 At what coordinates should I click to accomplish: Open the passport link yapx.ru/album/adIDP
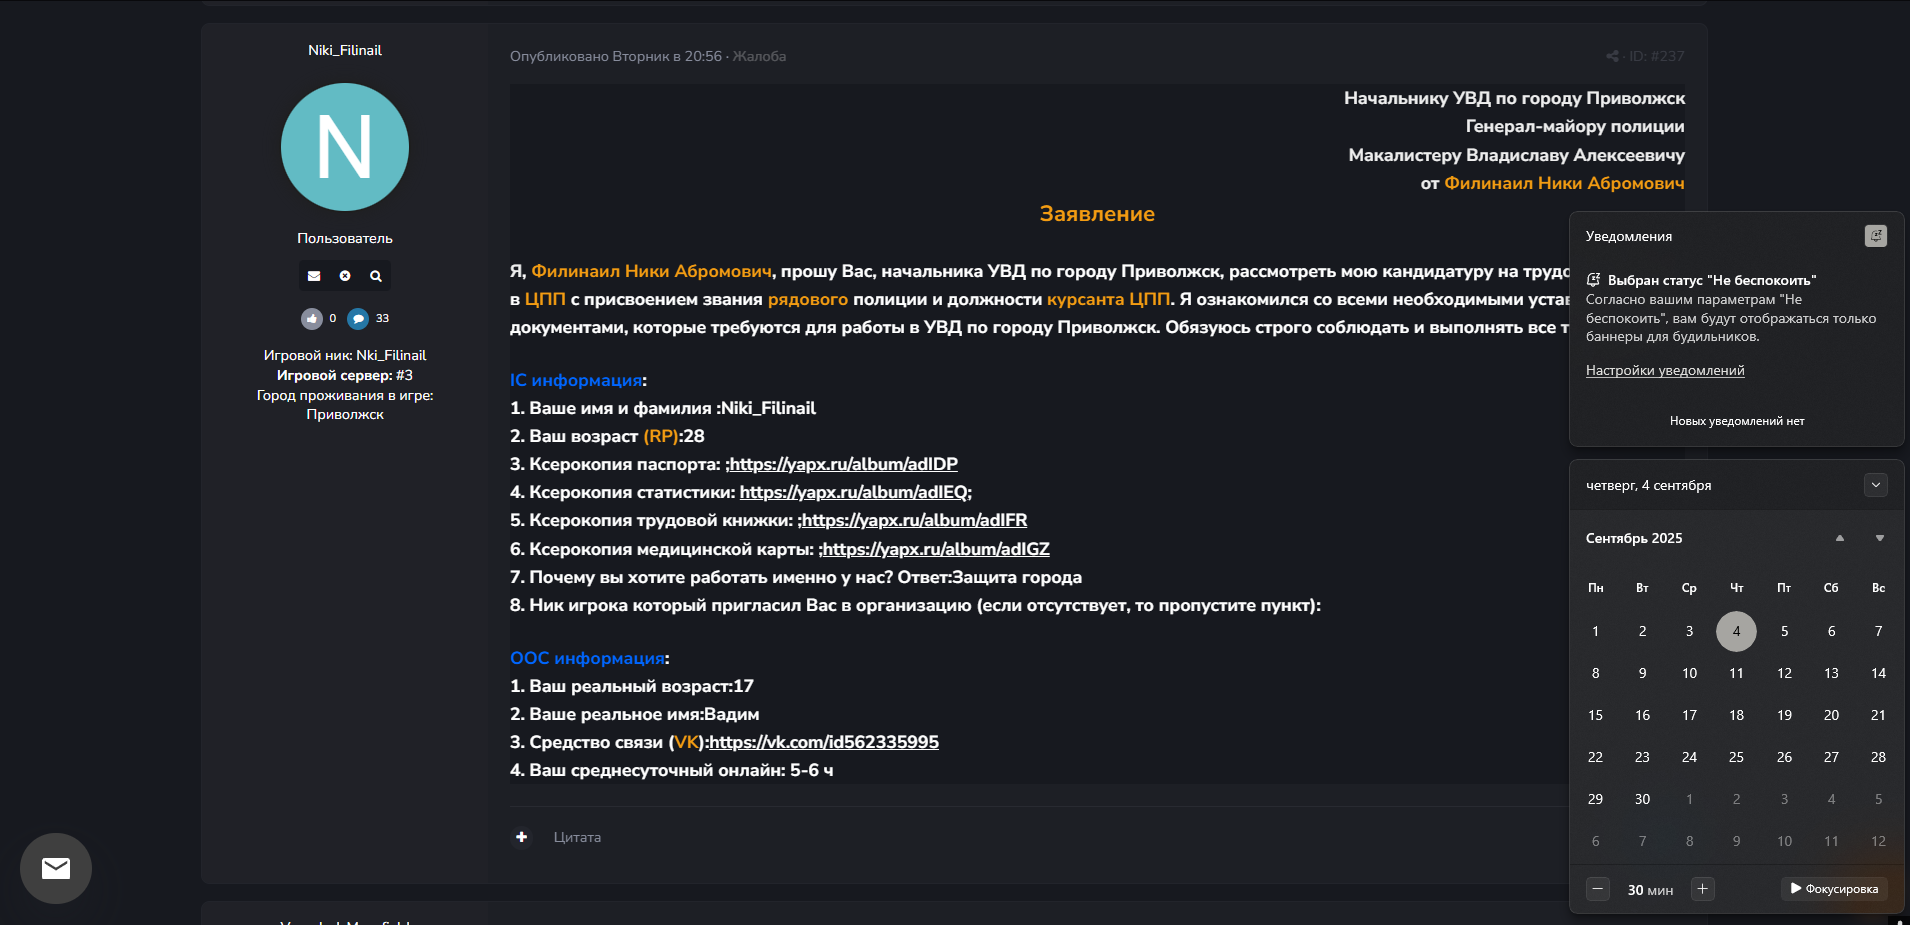[843, 464]
